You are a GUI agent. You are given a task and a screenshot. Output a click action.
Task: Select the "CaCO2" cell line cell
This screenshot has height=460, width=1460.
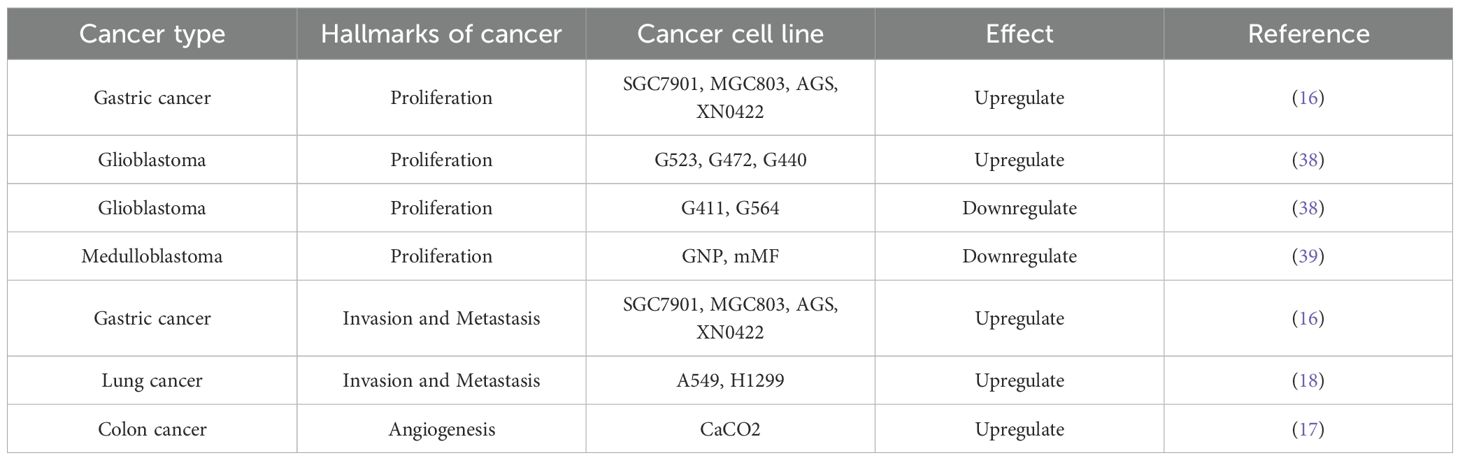[x=730, y=429]
